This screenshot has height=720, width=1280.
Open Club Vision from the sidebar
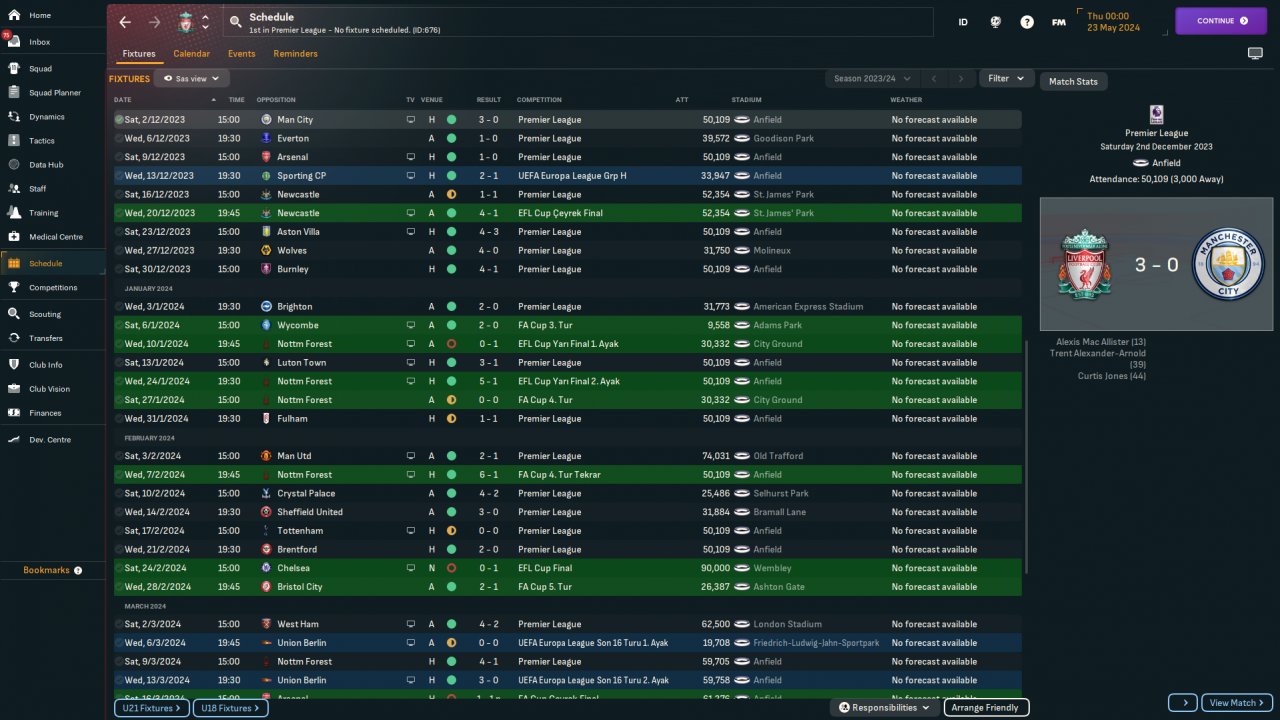point(53,389)
